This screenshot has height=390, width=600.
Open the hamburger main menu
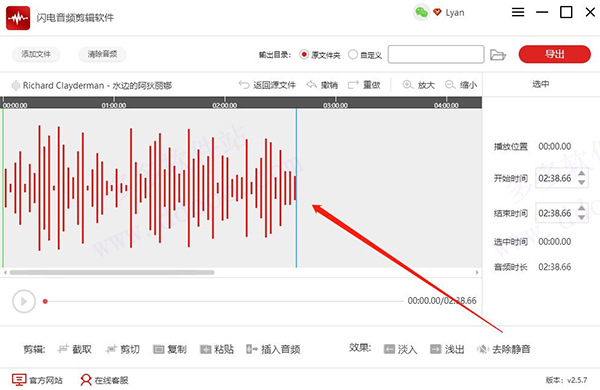click(x=518, y=12)
